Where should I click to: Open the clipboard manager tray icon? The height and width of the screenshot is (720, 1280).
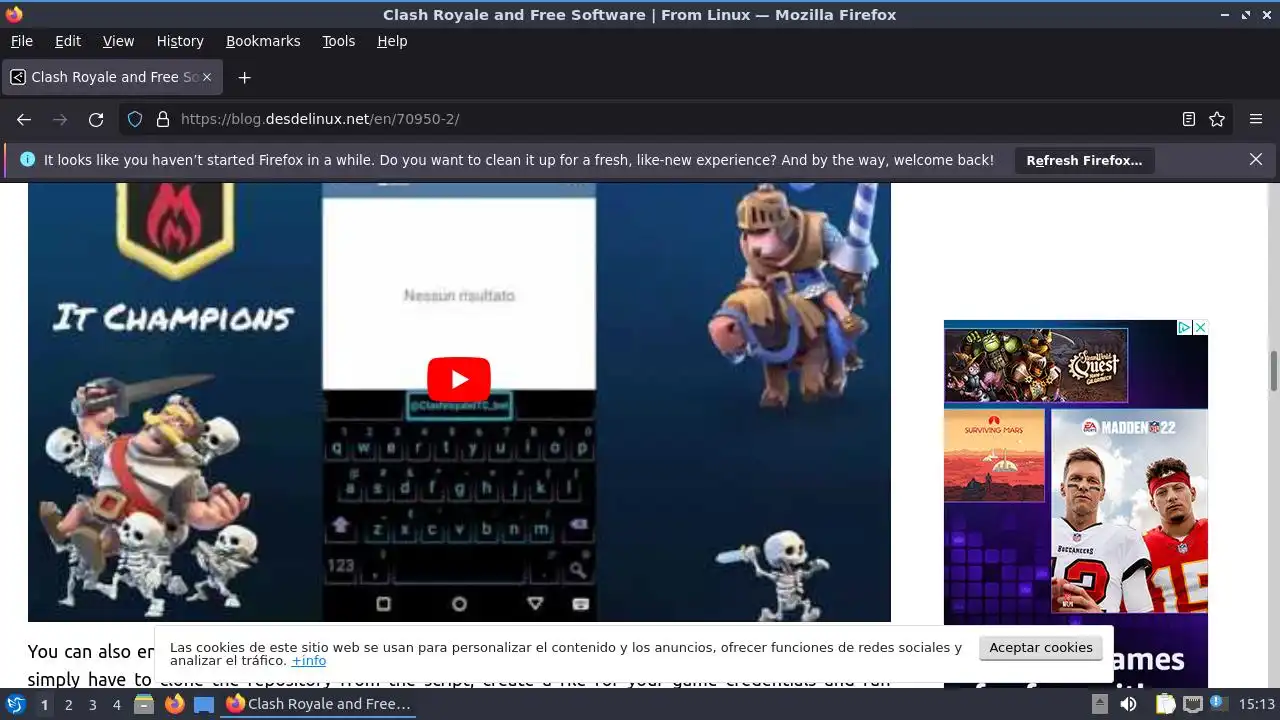(x=1165, y=704)
